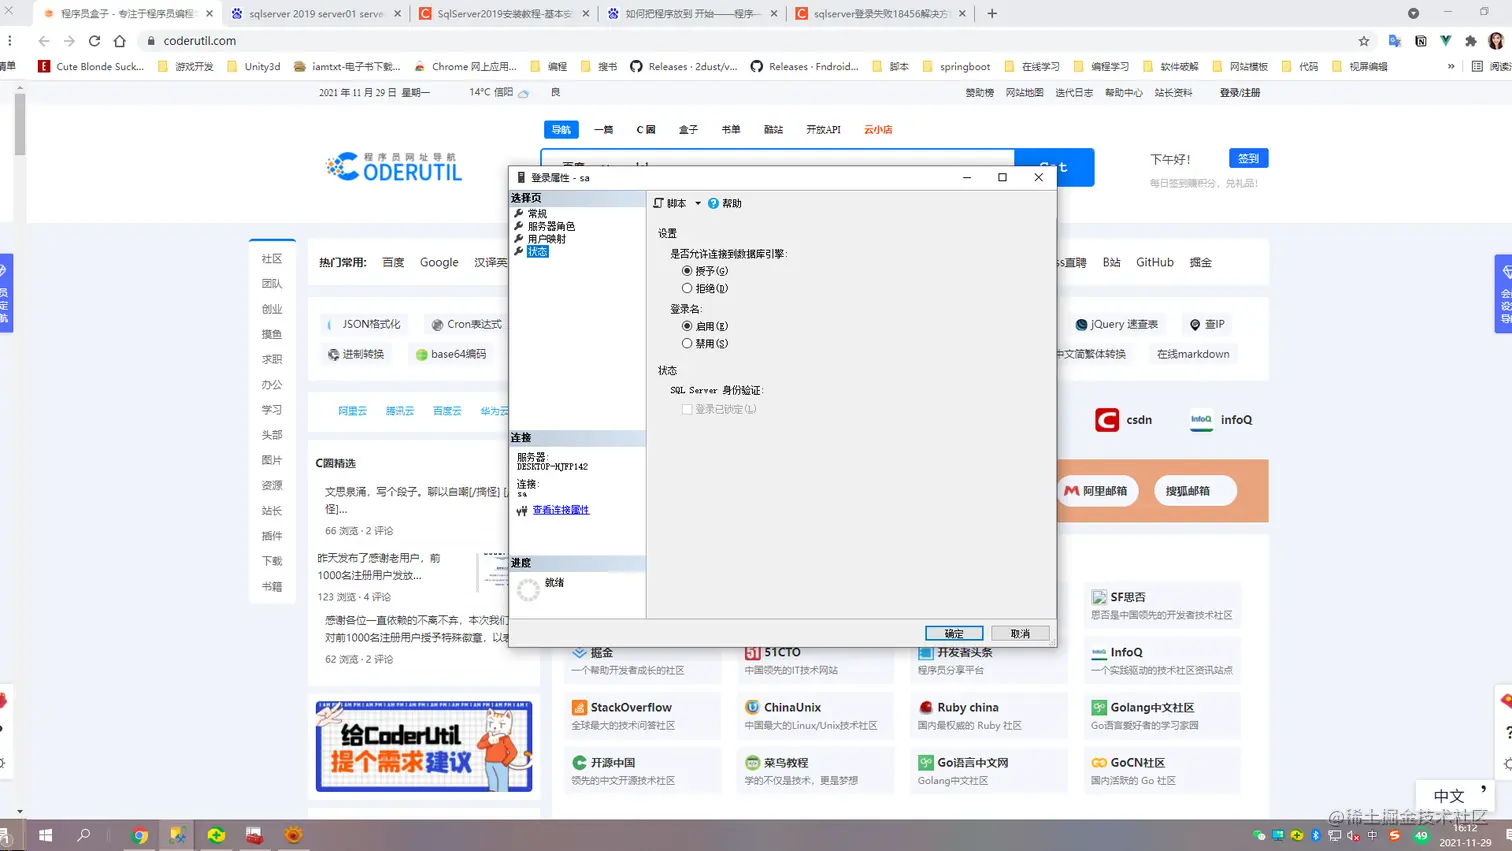
Task: Open the 网站模板 bookmark folder
Action: point(1239,67)
